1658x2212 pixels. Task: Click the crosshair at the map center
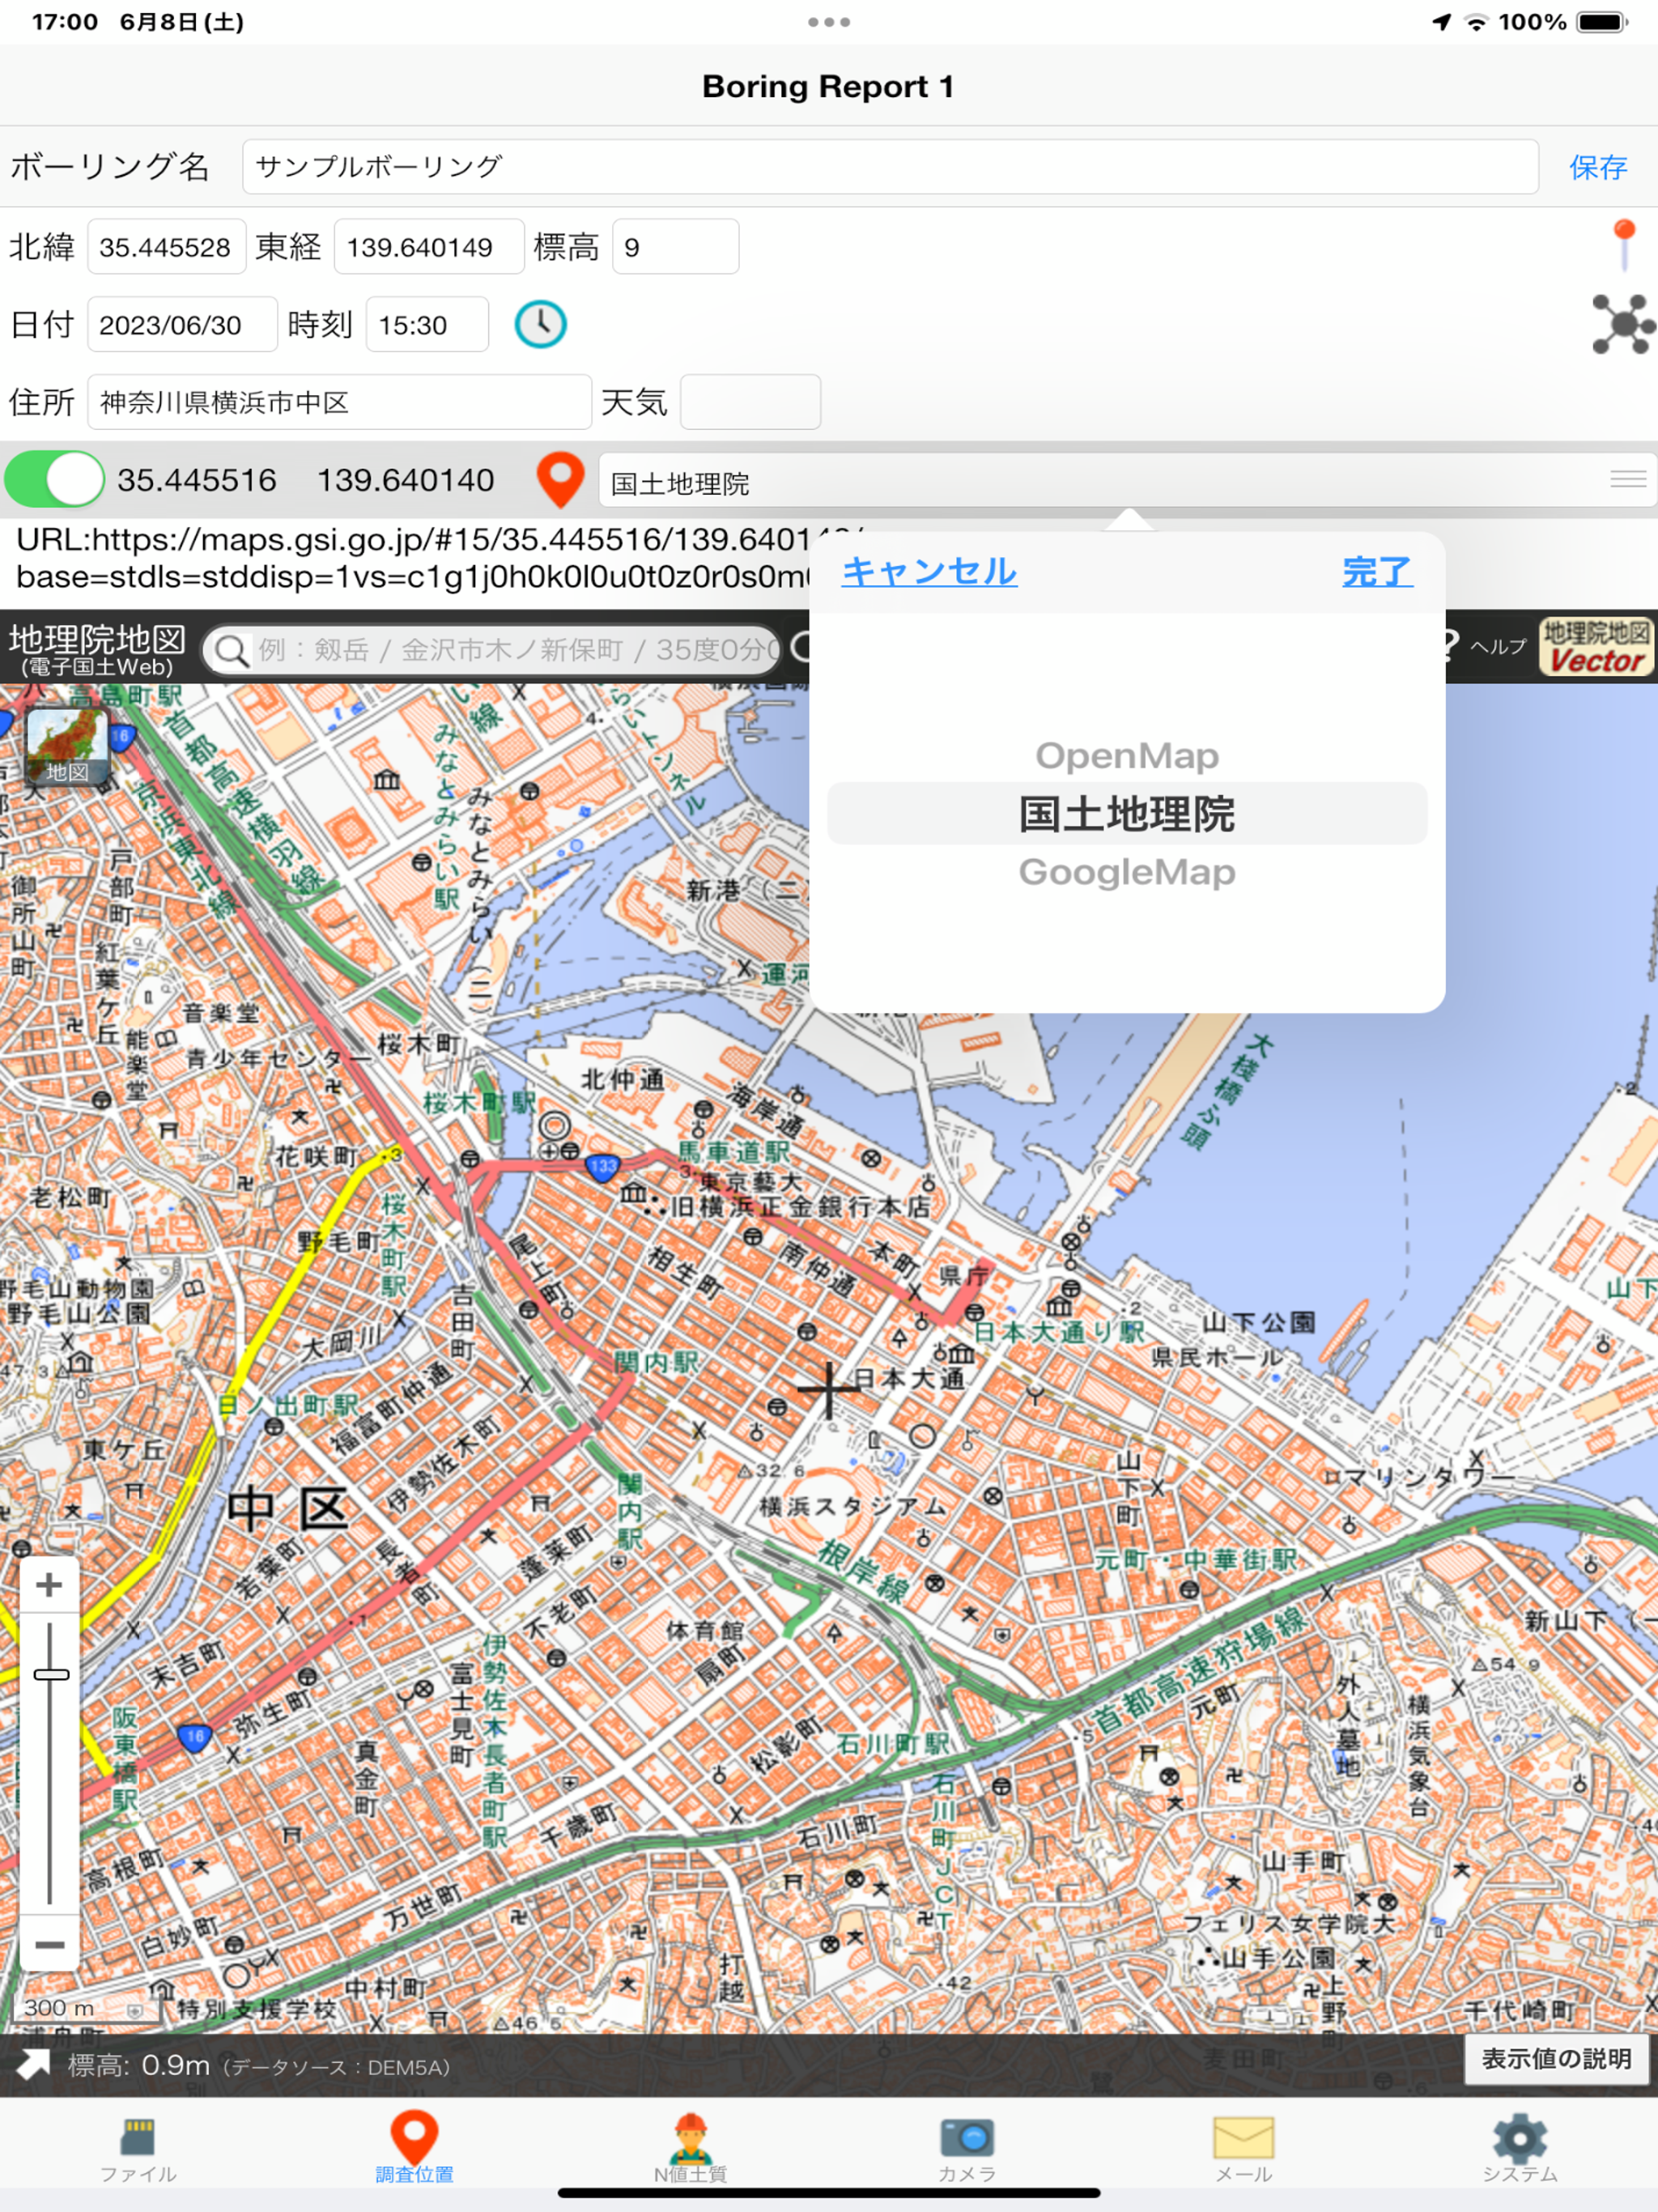click(x=828, y=1389)
